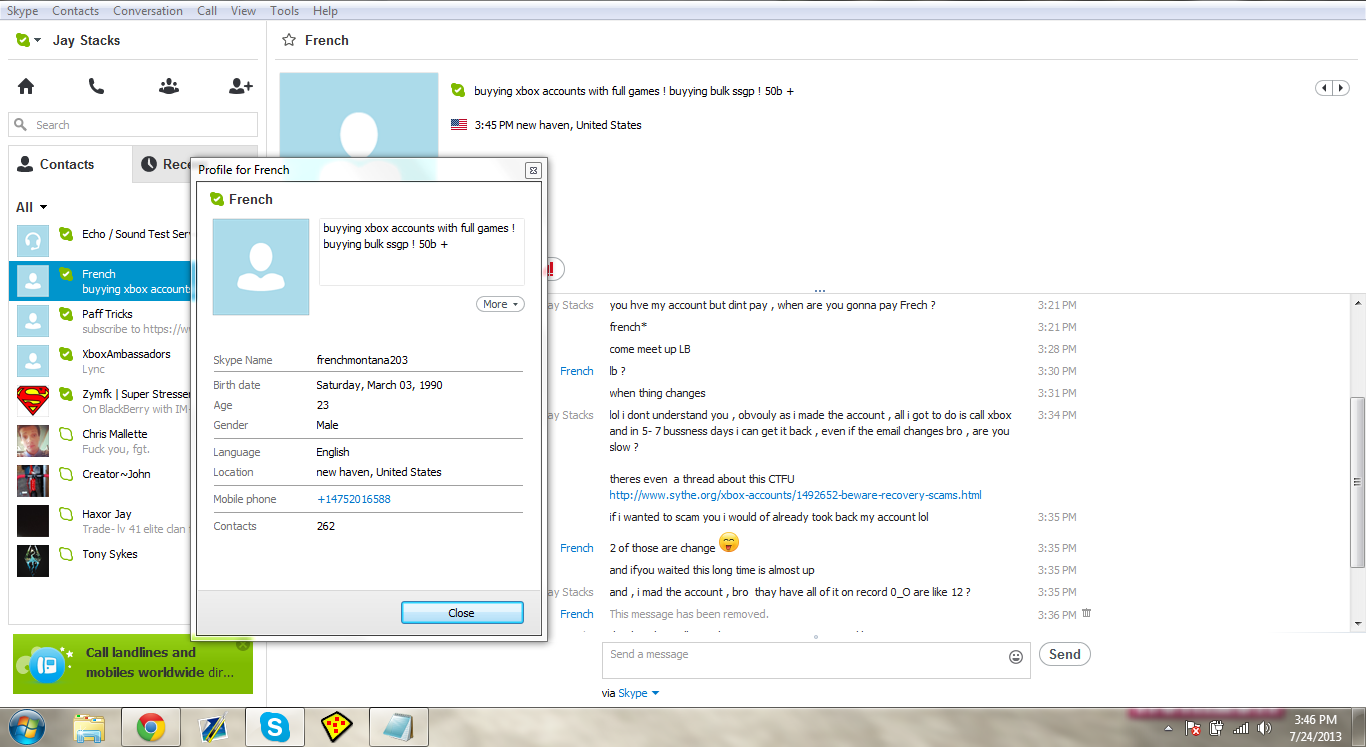1366x747 pixels.
Task: Click the network signal tray icon
Action: (1241, 728)
